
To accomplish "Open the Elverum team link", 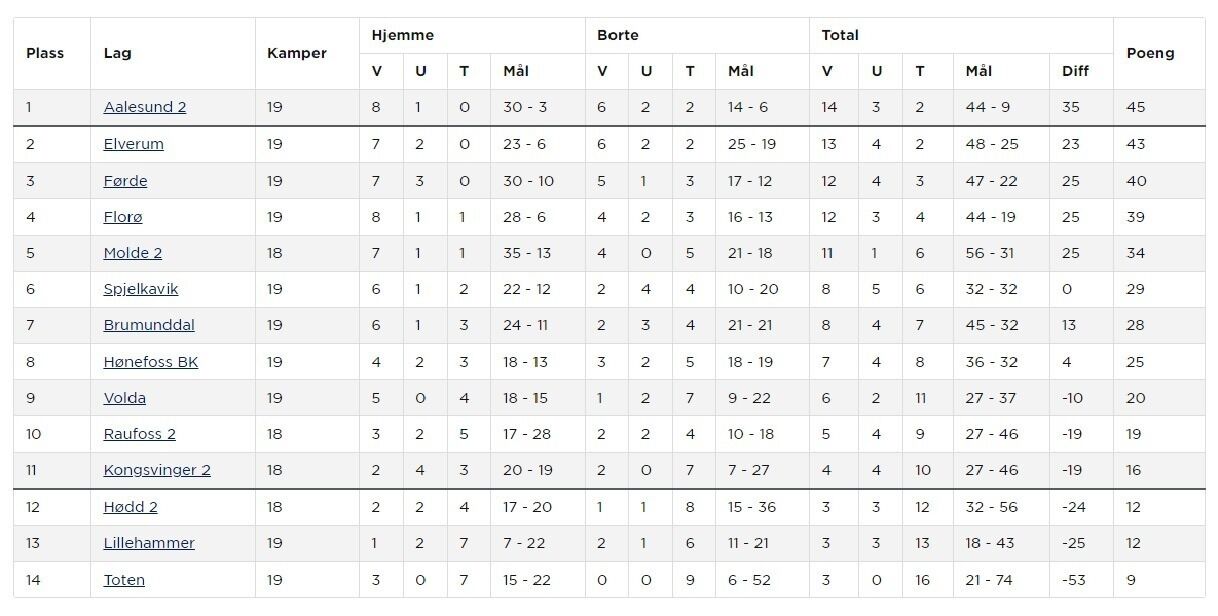I will (134, 144).
